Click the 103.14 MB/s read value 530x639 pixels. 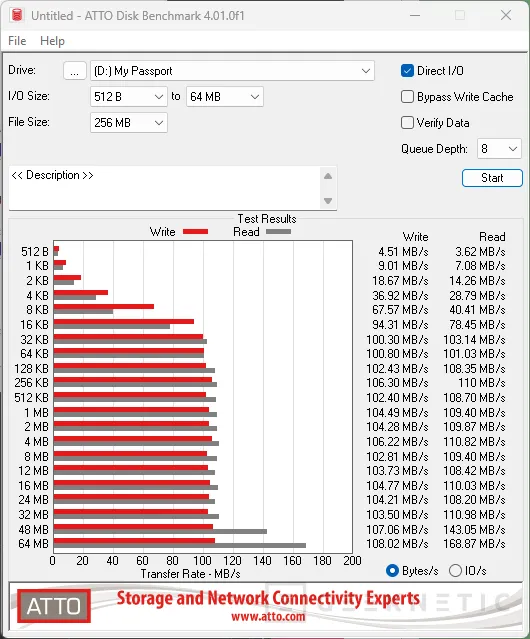pyautogui.click(x=475, y=339)
